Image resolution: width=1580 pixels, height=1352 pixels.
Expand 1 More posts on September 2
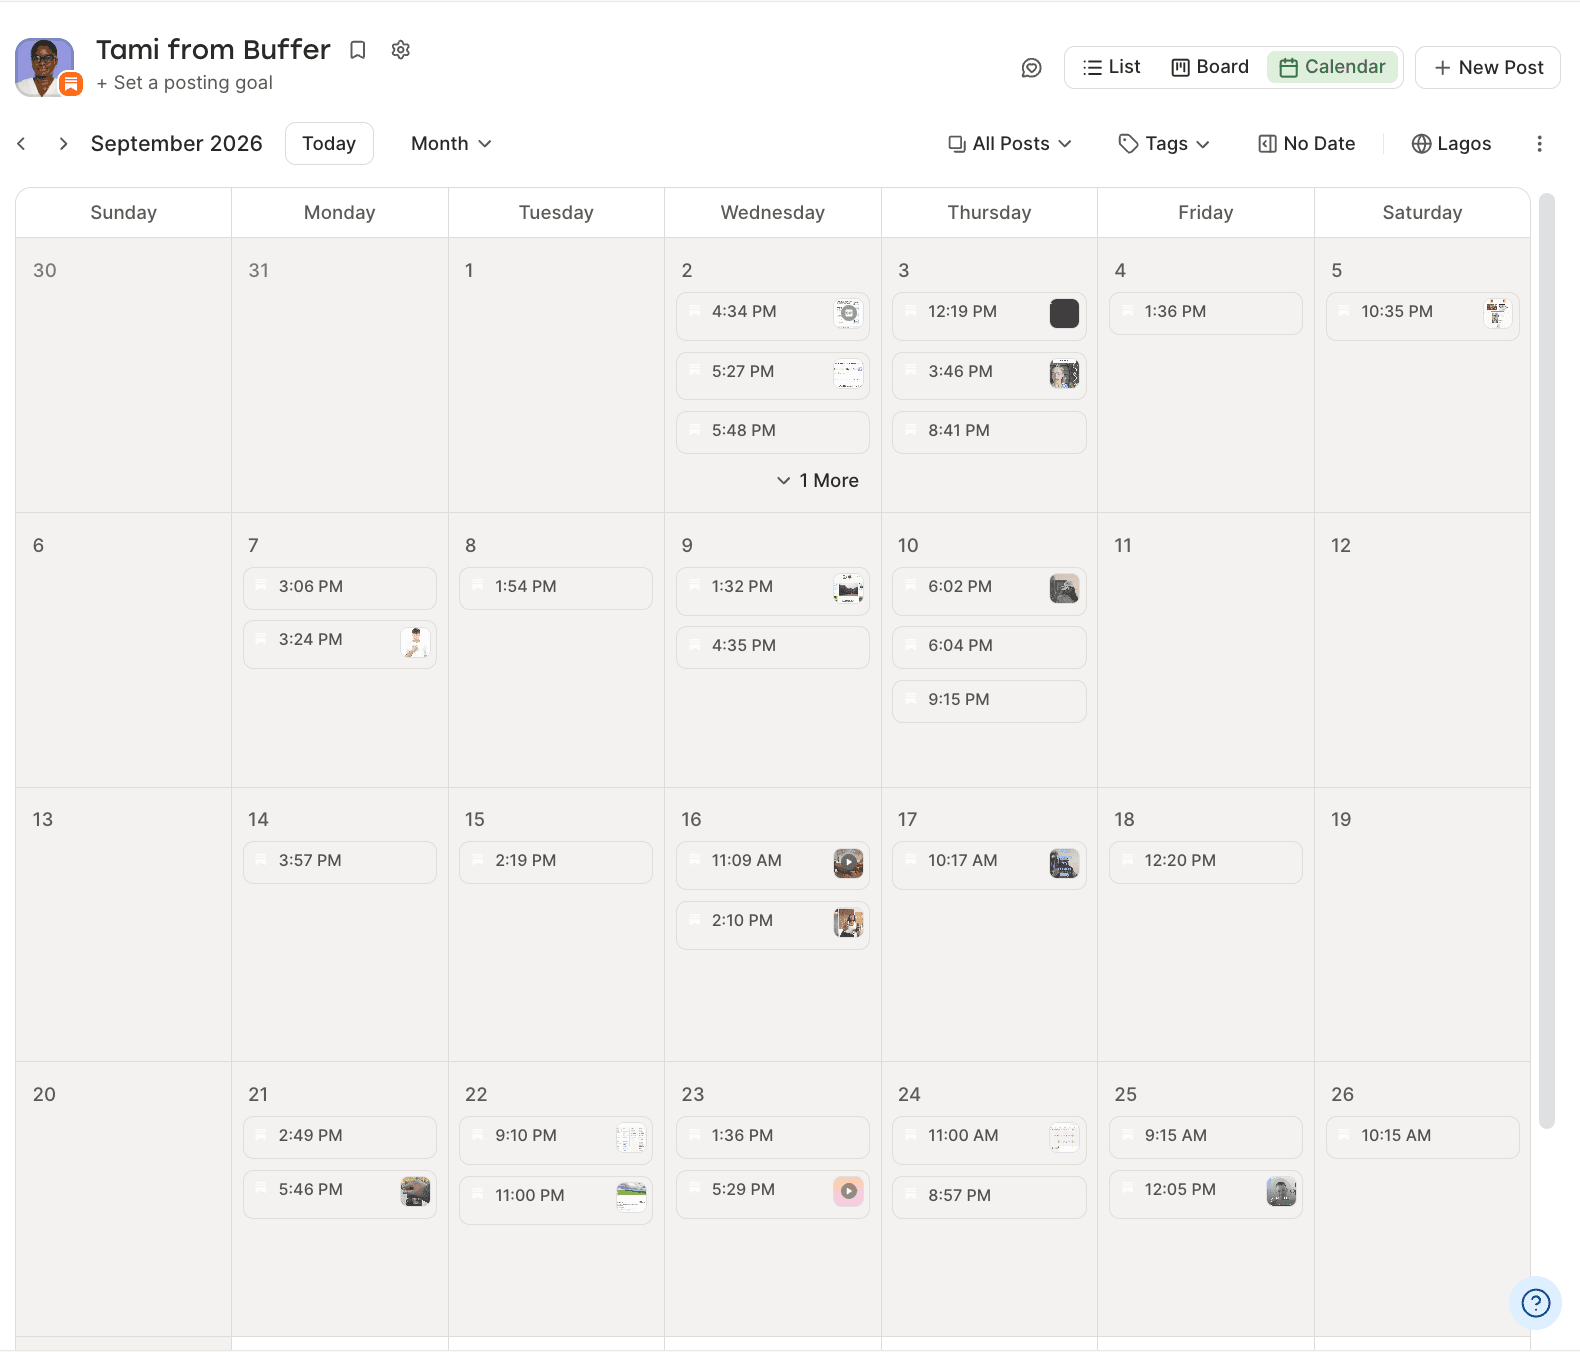tap(818, 481)
